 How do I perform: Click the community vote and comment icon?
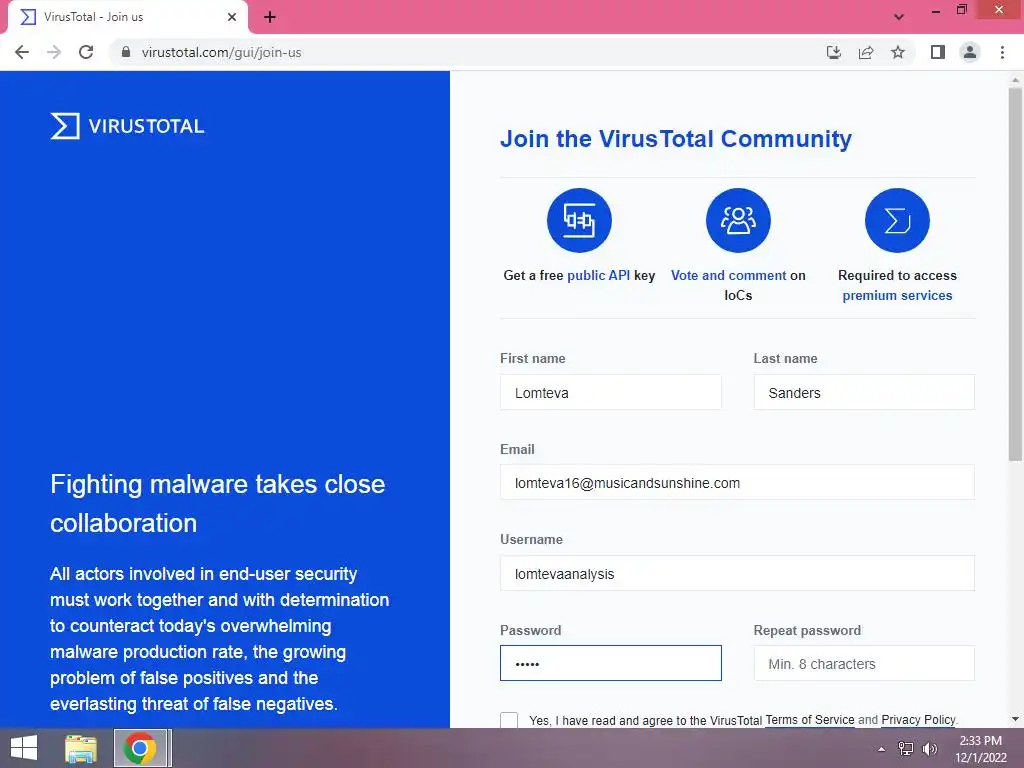(x=738, y=220)
